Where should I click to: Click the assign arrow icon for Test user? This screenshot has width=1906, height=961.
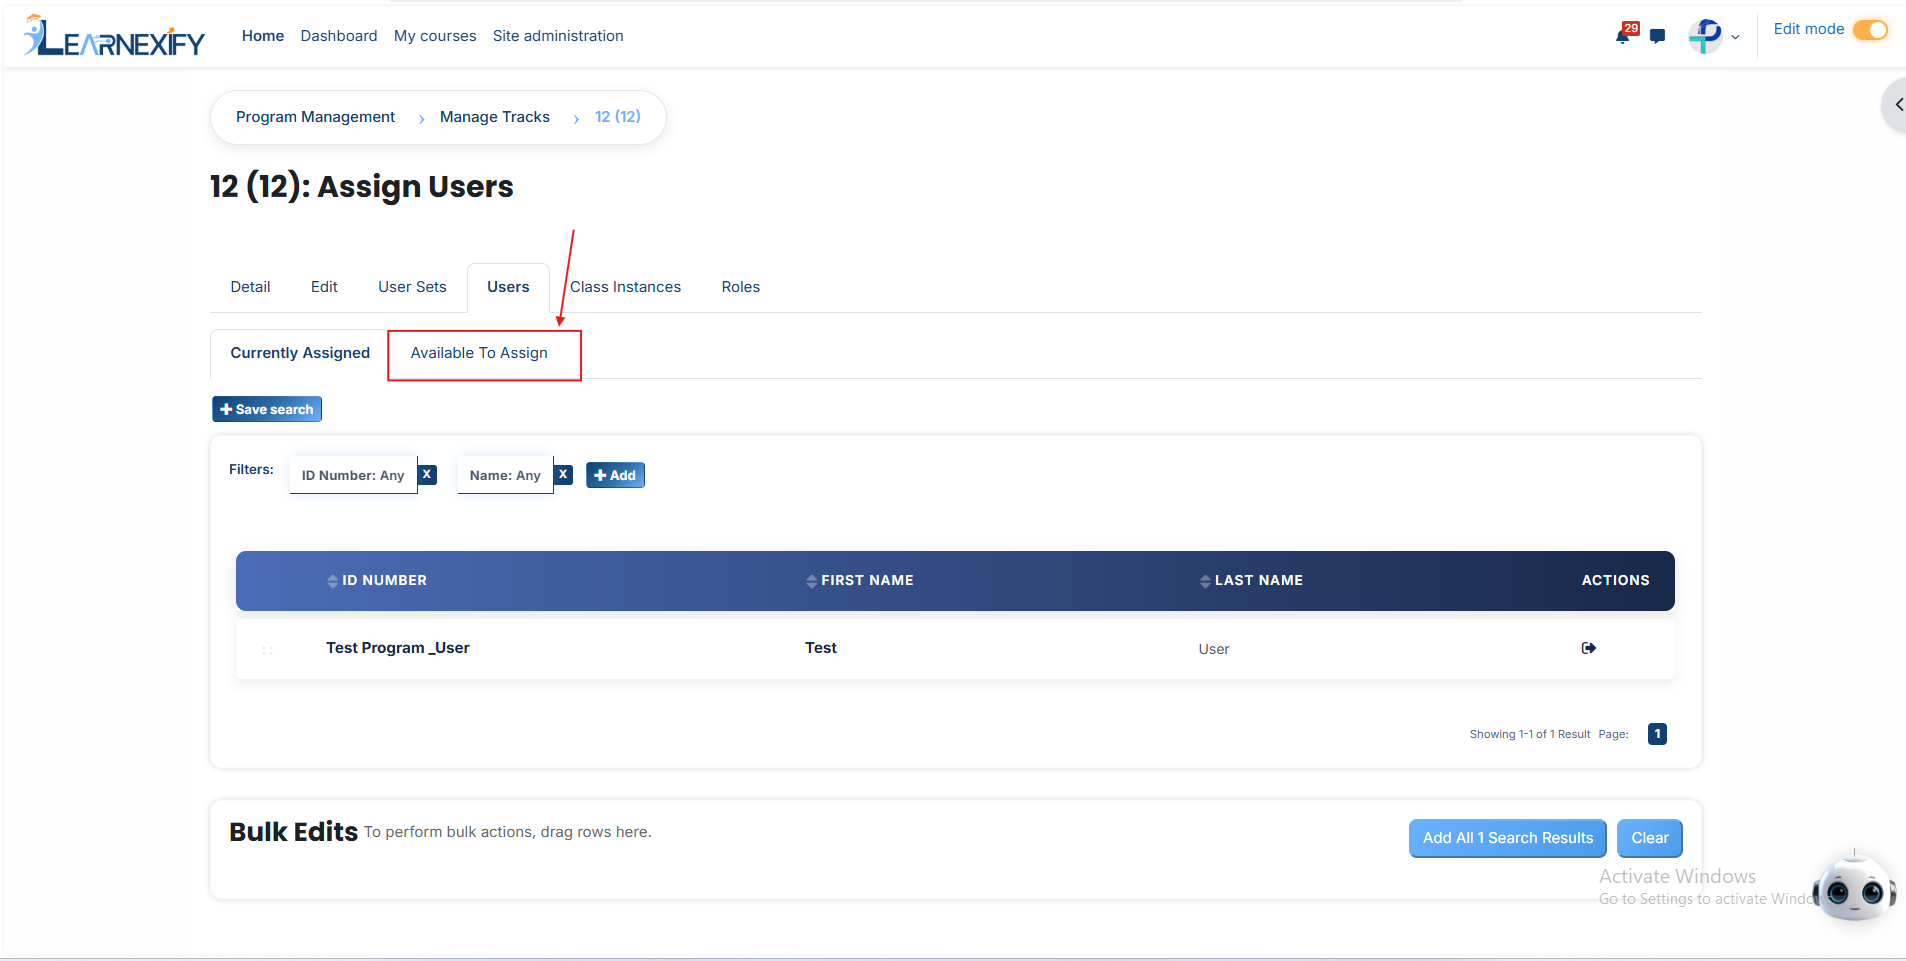(1588, 648)
